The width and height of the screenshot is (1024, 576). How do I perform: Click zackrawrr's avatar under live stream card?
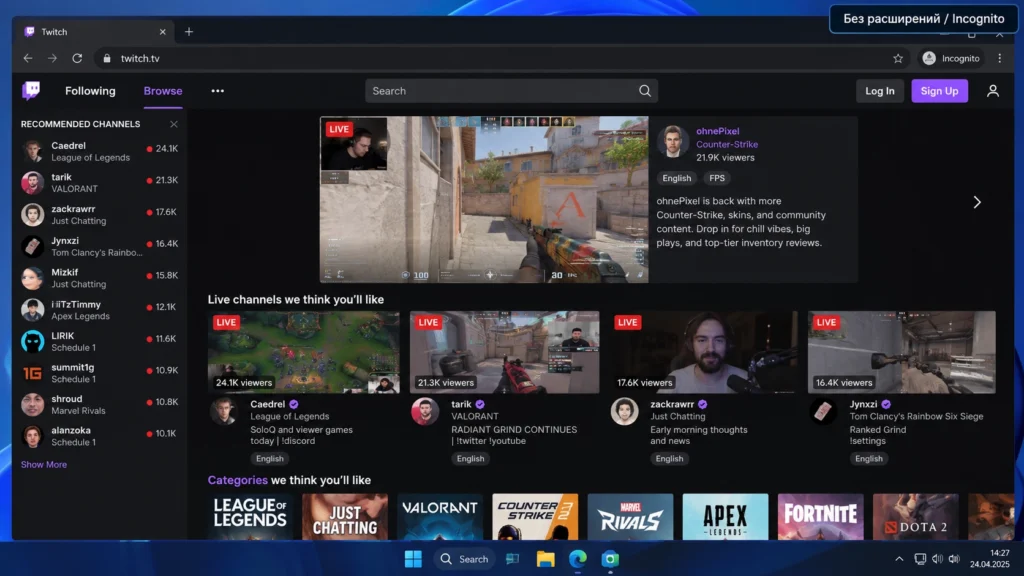click(x=624, y=411)
